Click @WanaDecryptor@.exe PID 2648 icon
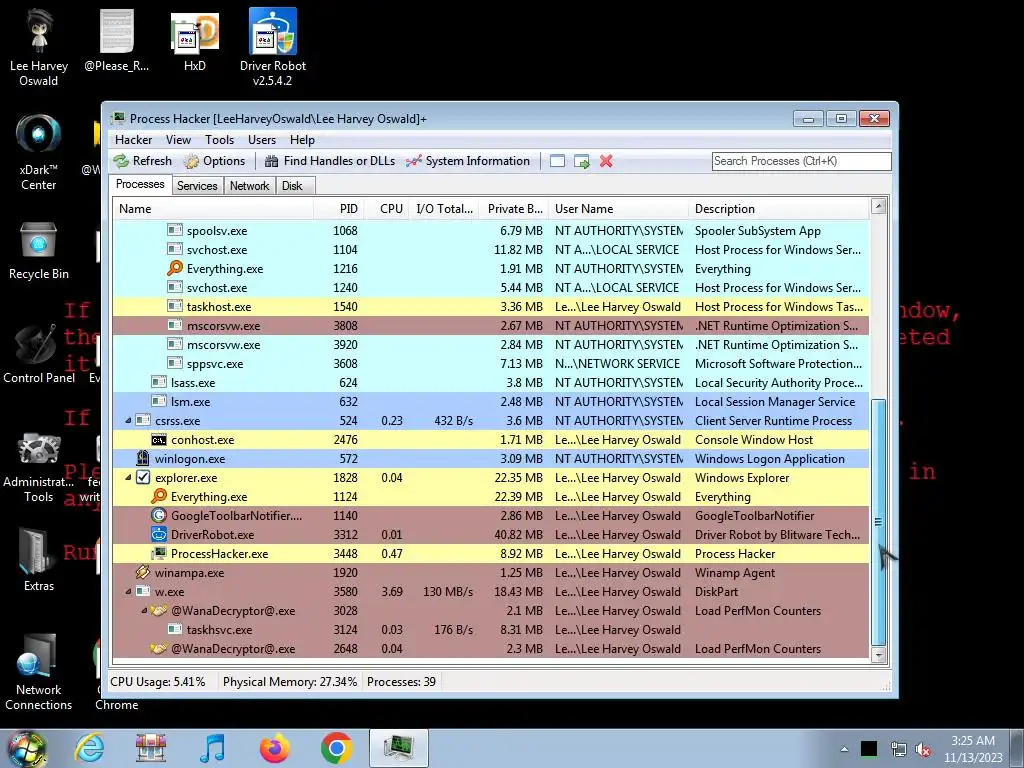The height and width of the screenshot is (768, 1024). (159, 648)
